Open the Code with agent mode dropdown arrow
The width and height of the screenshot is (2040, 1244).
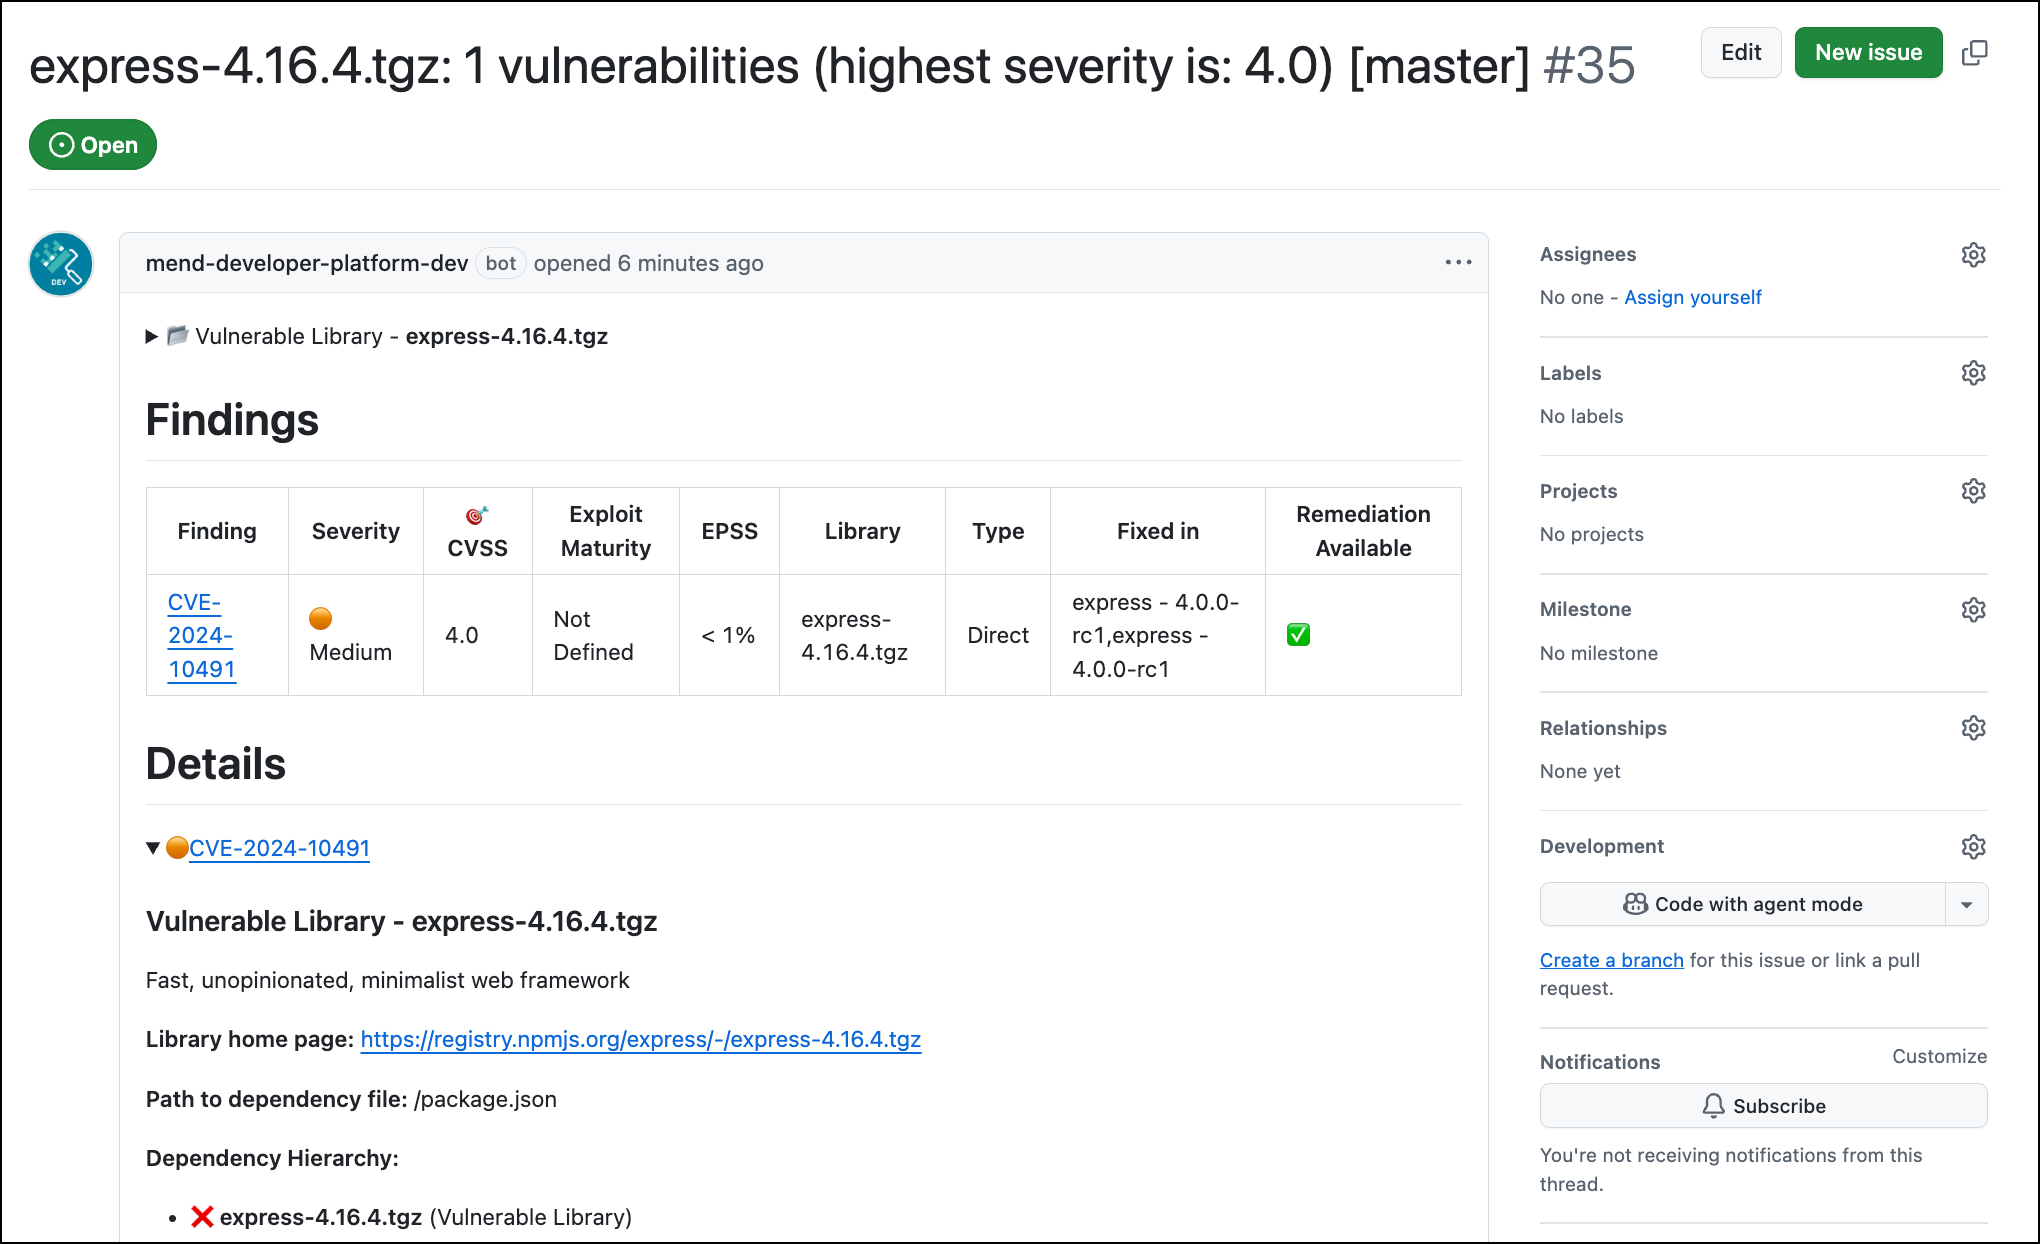1966,905
